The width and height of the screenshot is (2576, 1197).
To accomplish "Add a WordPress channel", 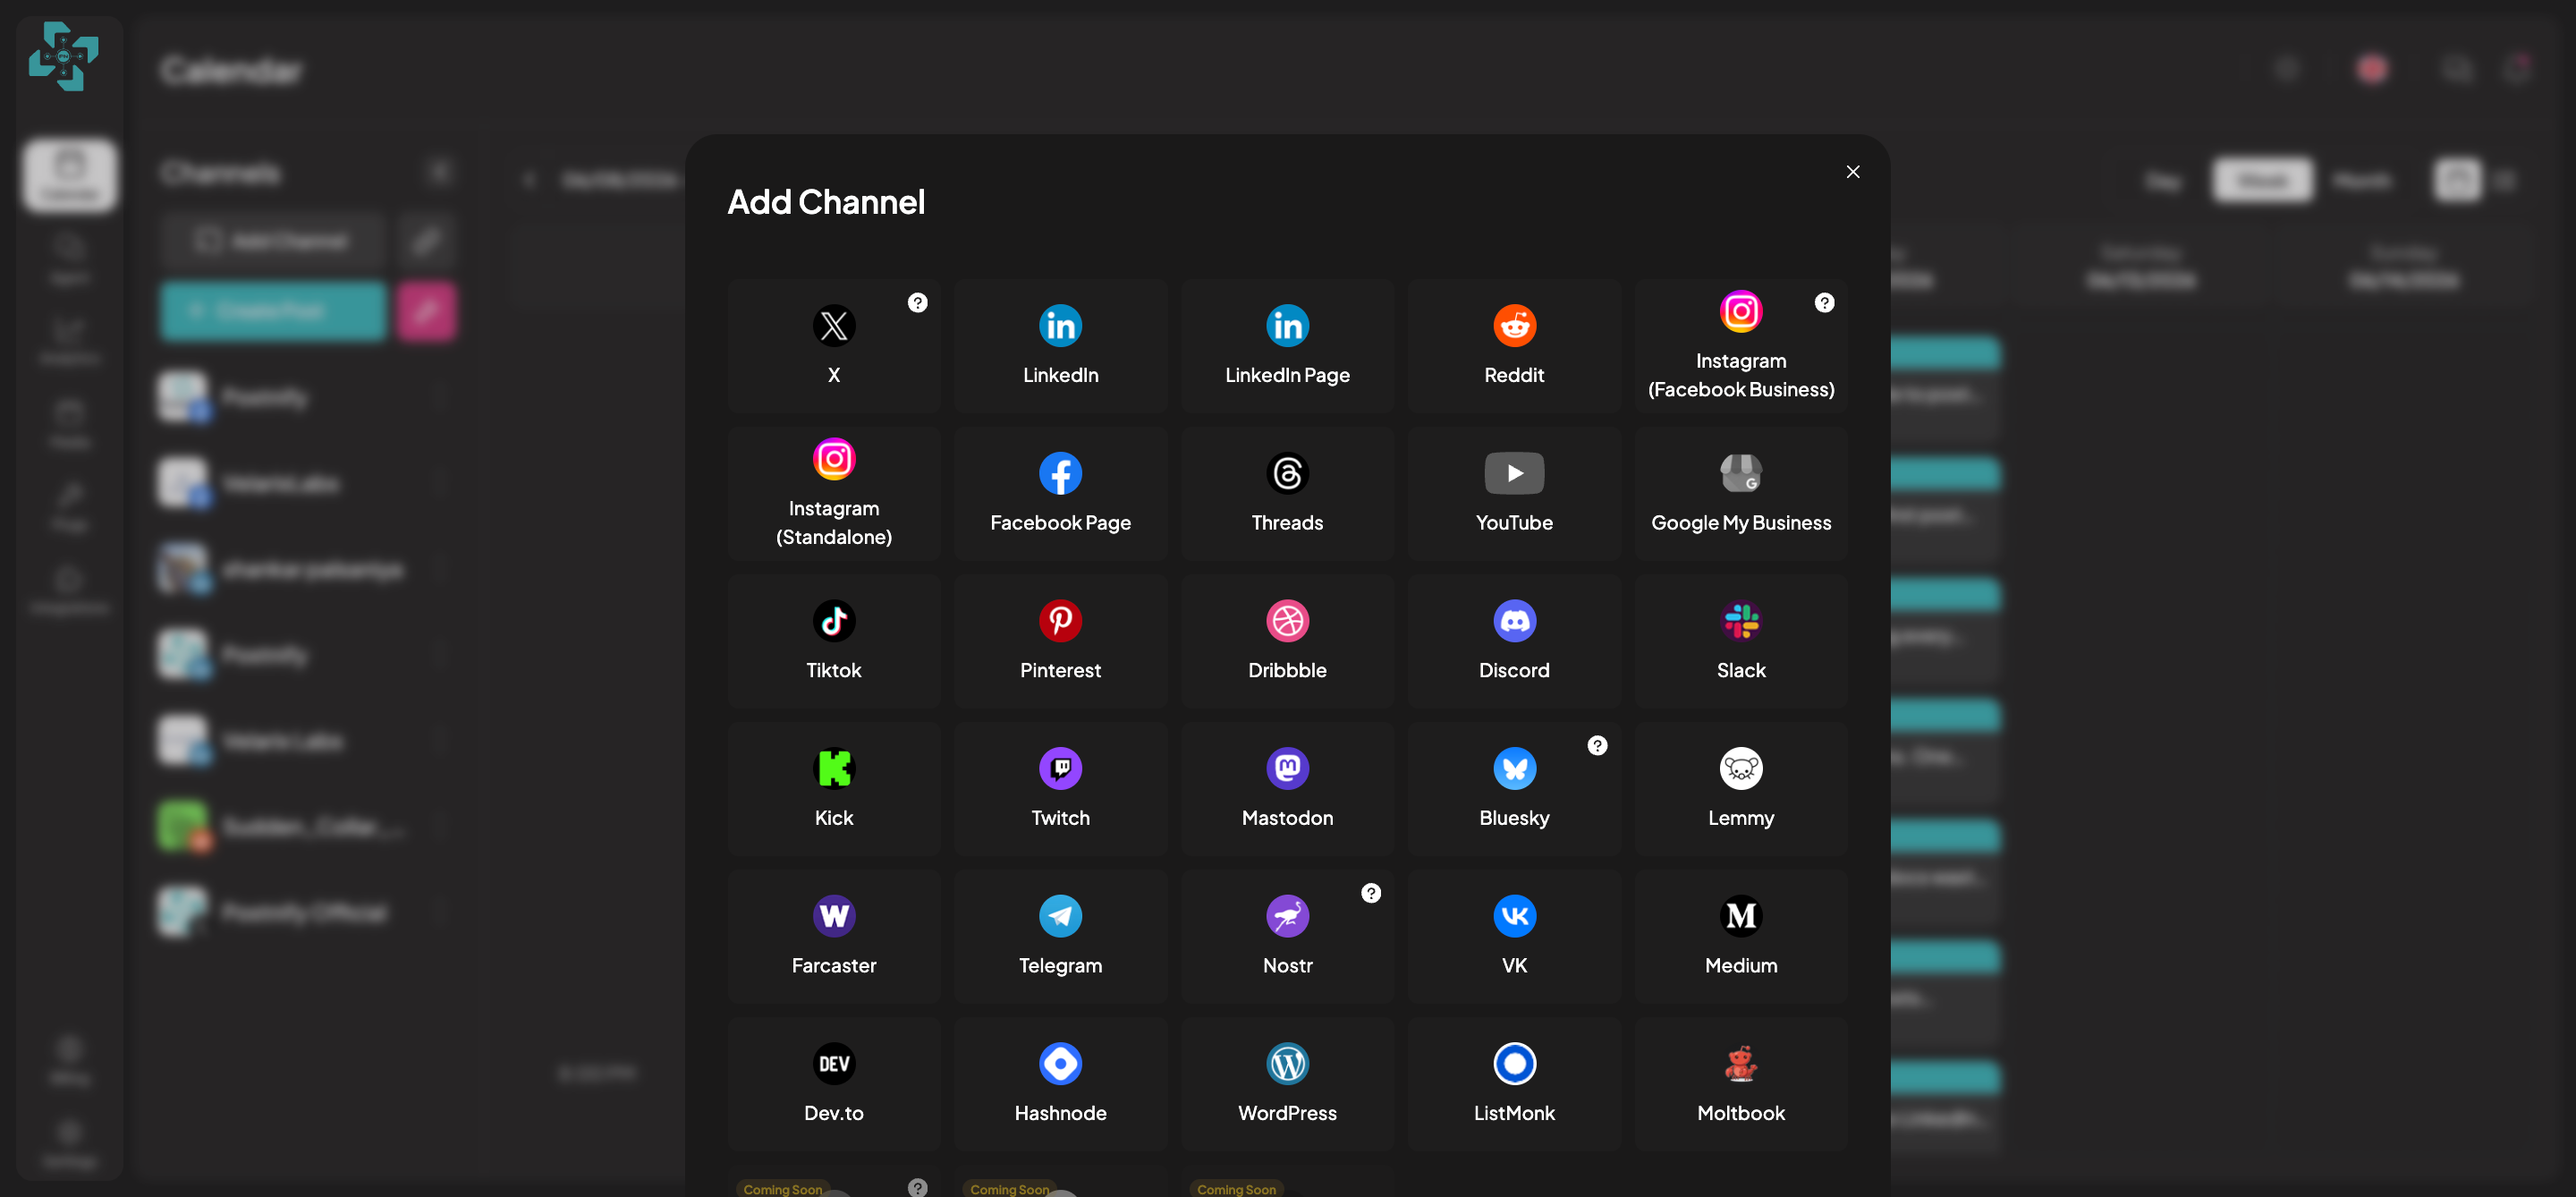I will click(x=1287, y=1084).
